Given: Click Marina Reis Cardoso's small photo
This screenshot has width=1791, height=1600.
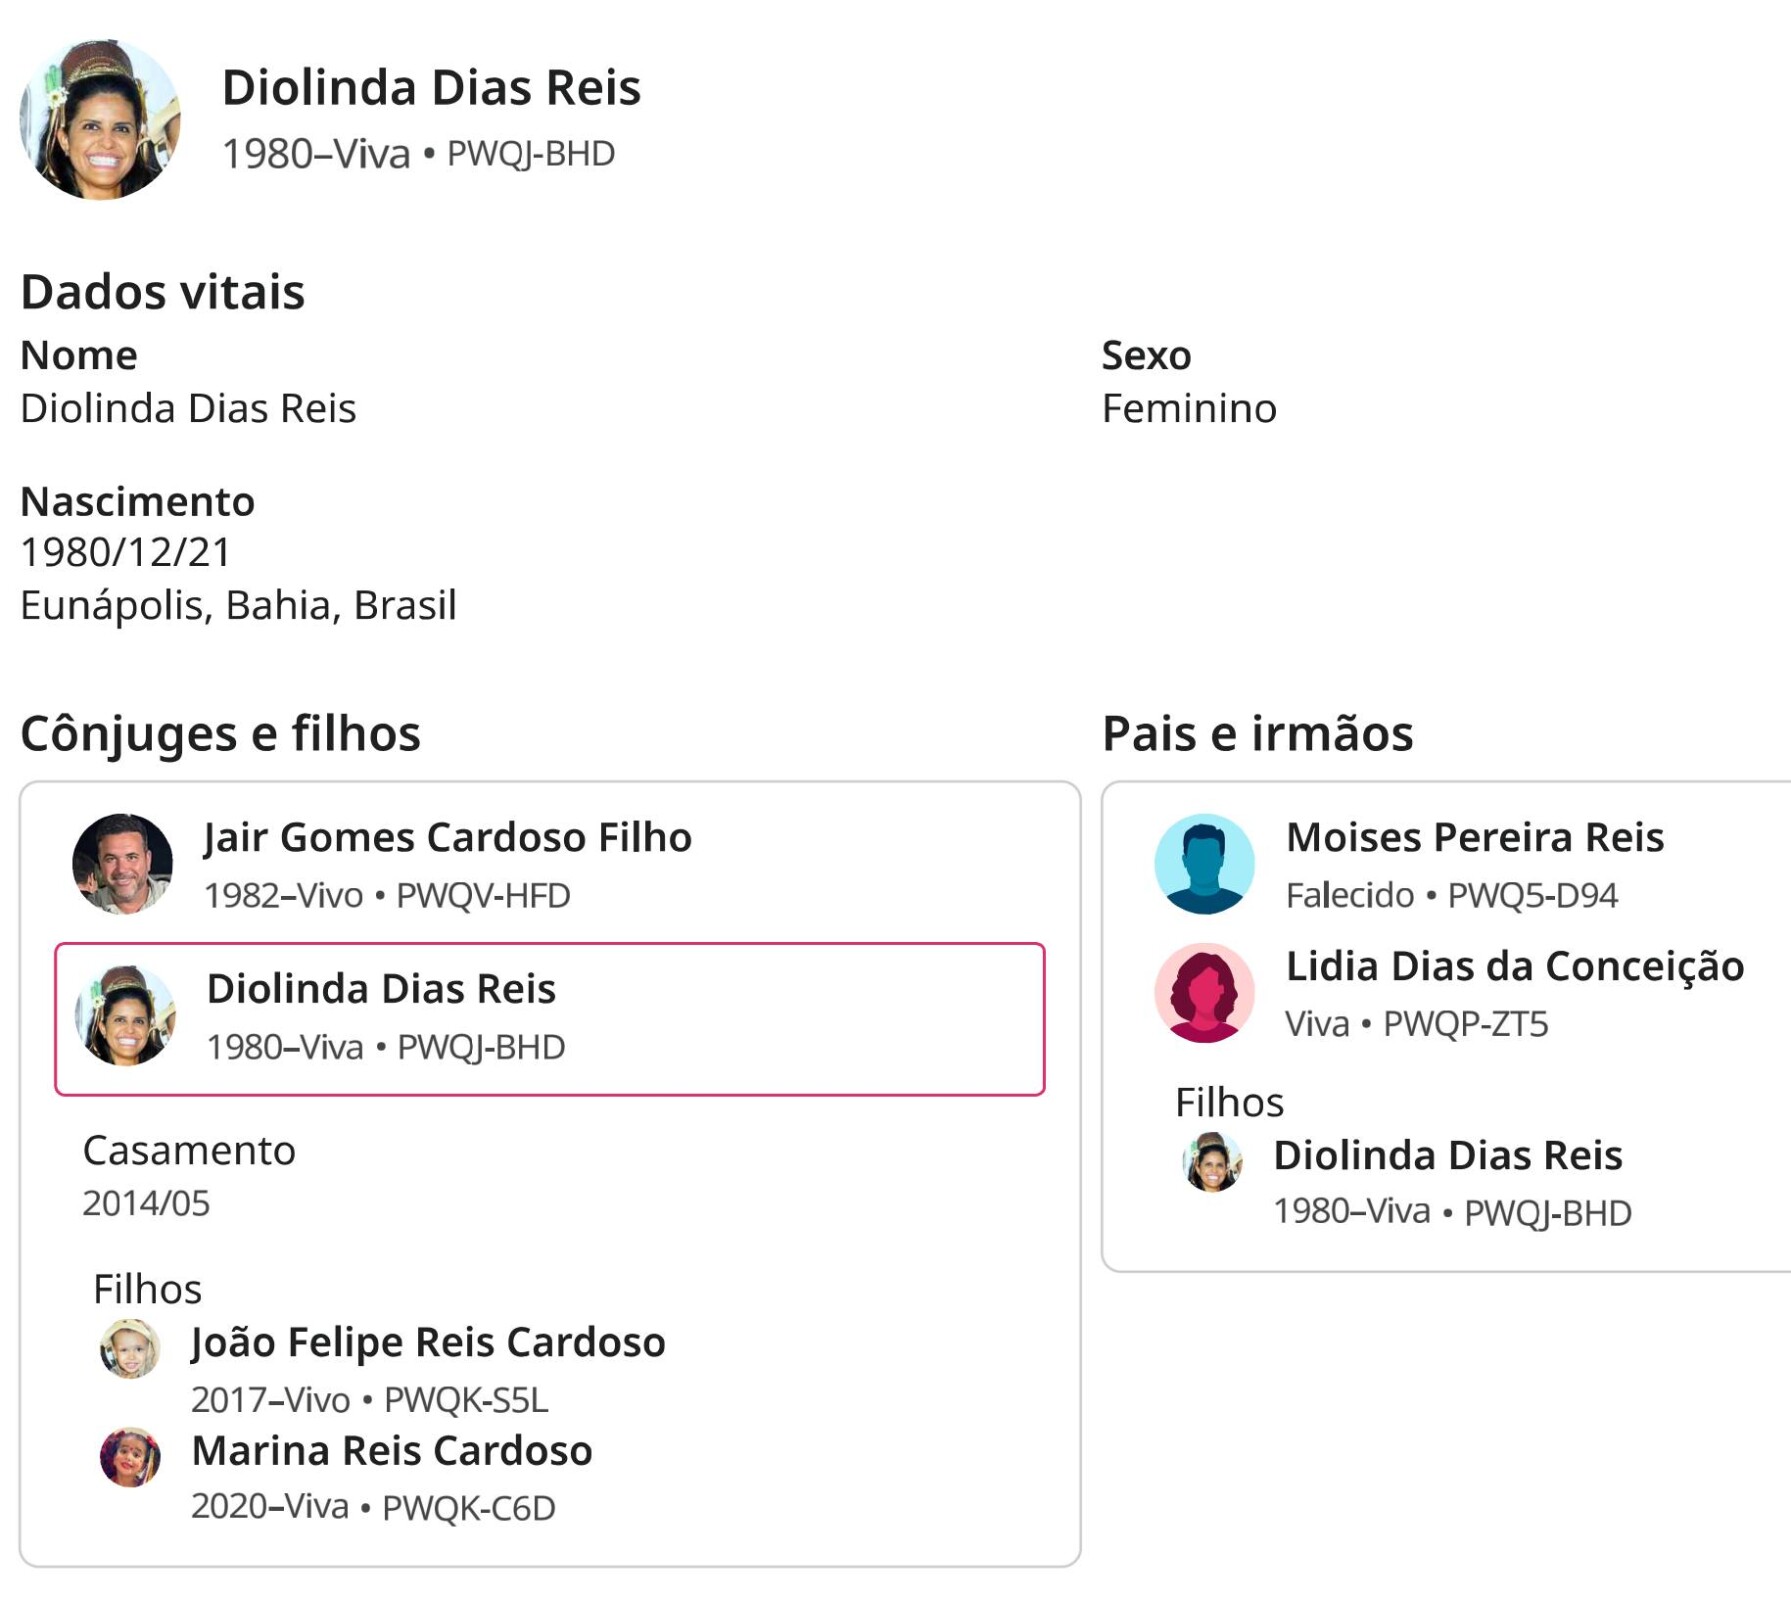Looking at the screenshot, I should [130, 1457].
